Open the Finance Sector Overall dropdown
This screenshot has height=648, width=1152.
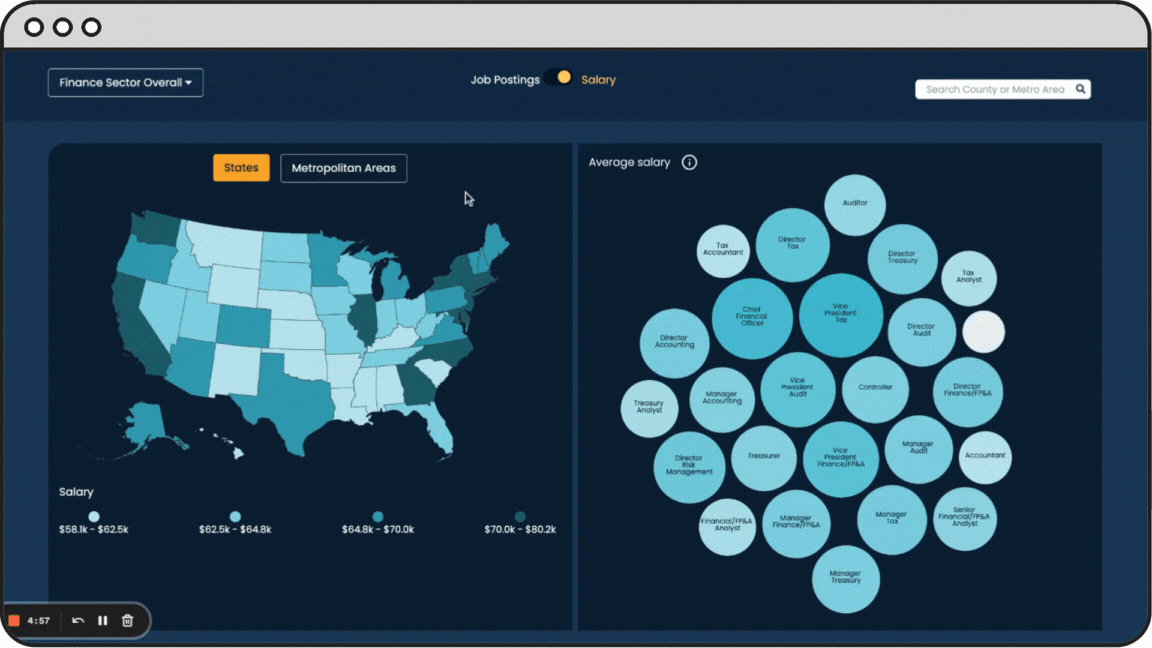[126, 82]
